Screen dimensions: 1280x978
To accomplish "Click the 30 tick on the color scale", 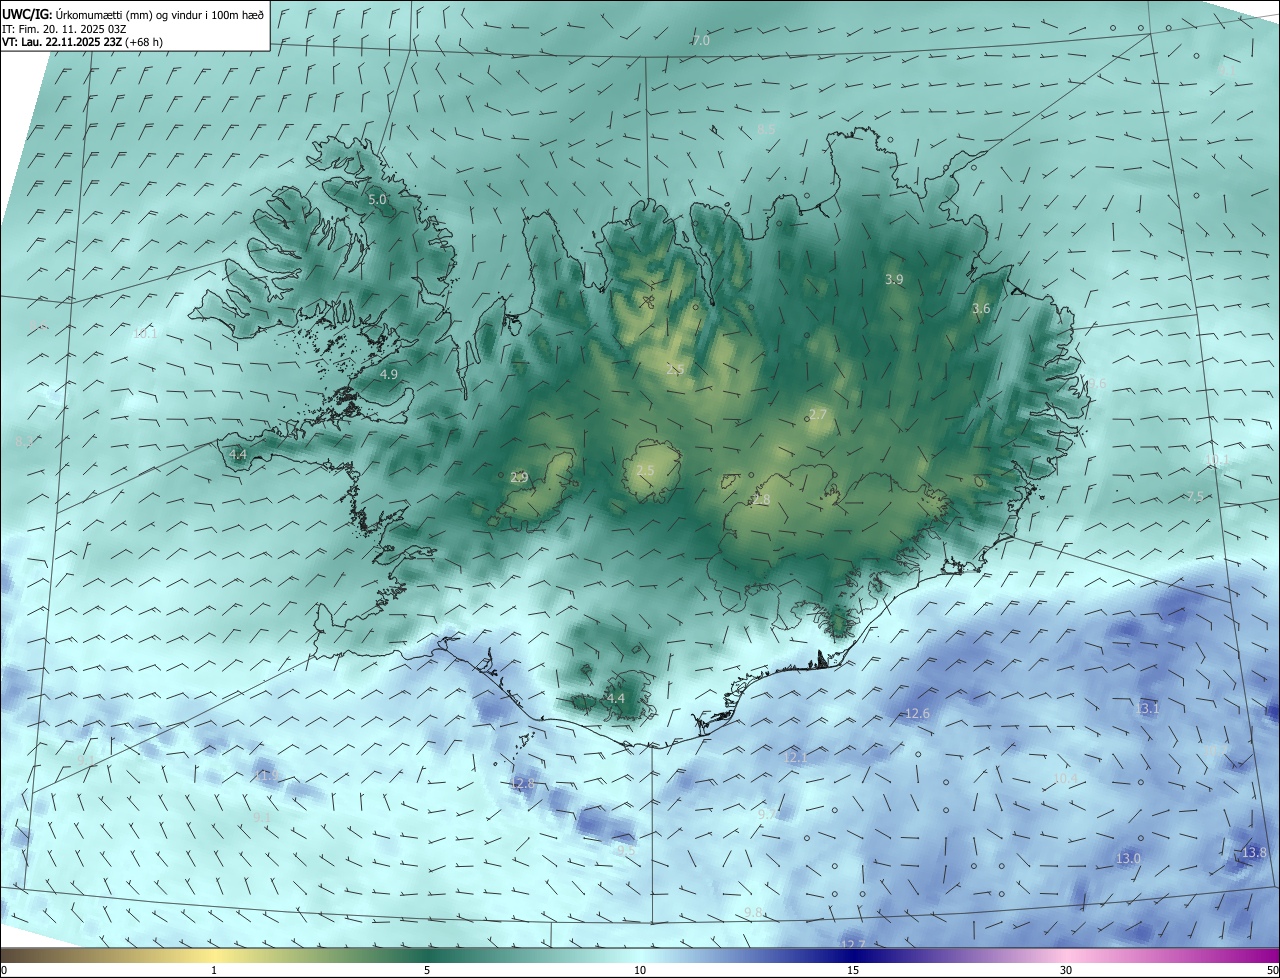I will [x=1066, y=970].
